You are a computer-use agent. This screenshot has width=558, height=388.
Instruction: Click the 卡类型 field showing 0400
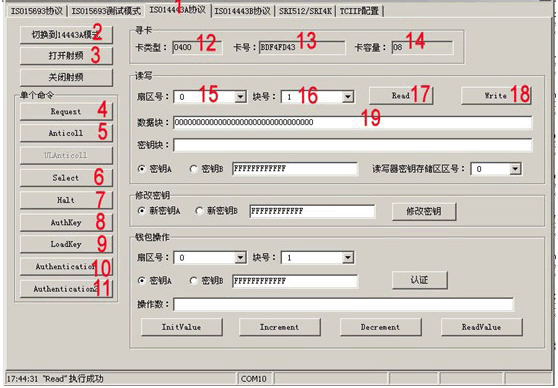[198, 47]
